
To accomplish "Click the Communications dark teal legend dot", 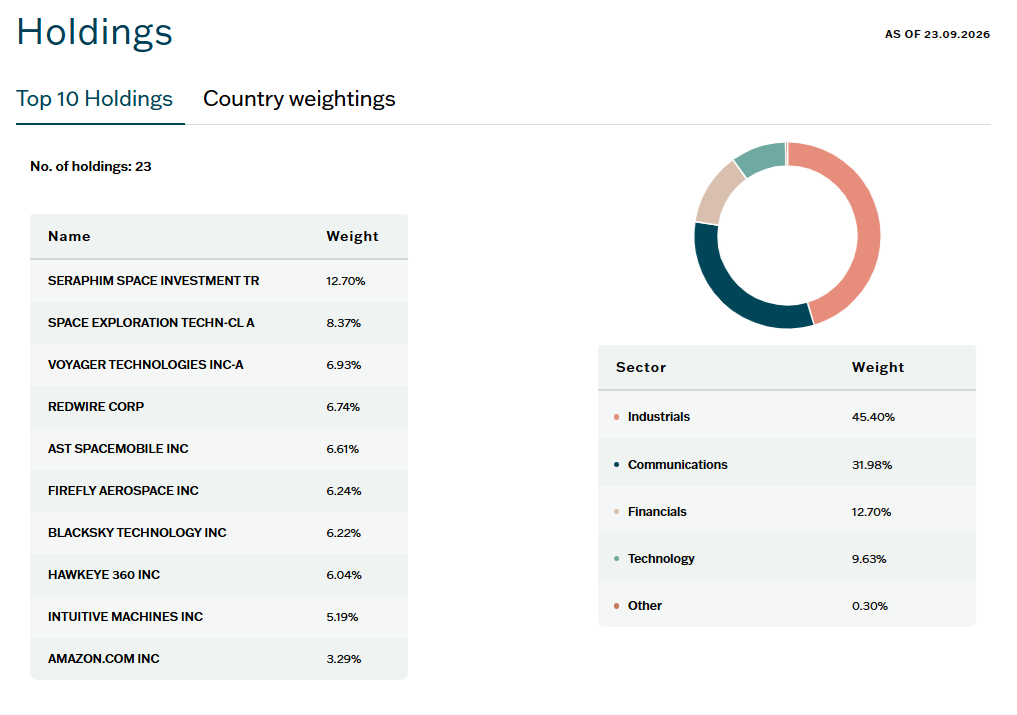I will coord(616,465).
